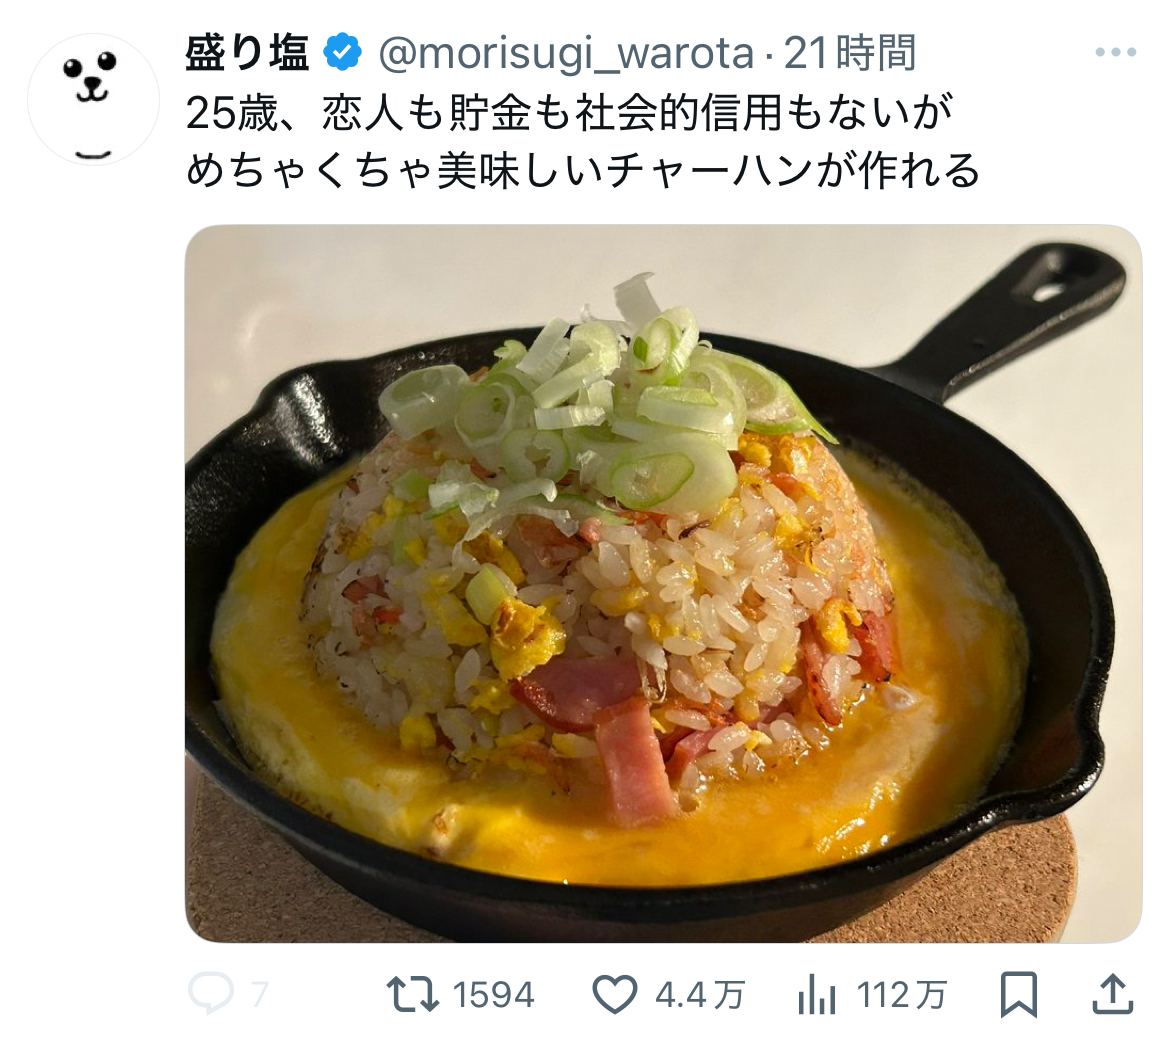Like the fried rice tweet
The height and width of the screenshot is (1043, 1170).
pos(615,995)
